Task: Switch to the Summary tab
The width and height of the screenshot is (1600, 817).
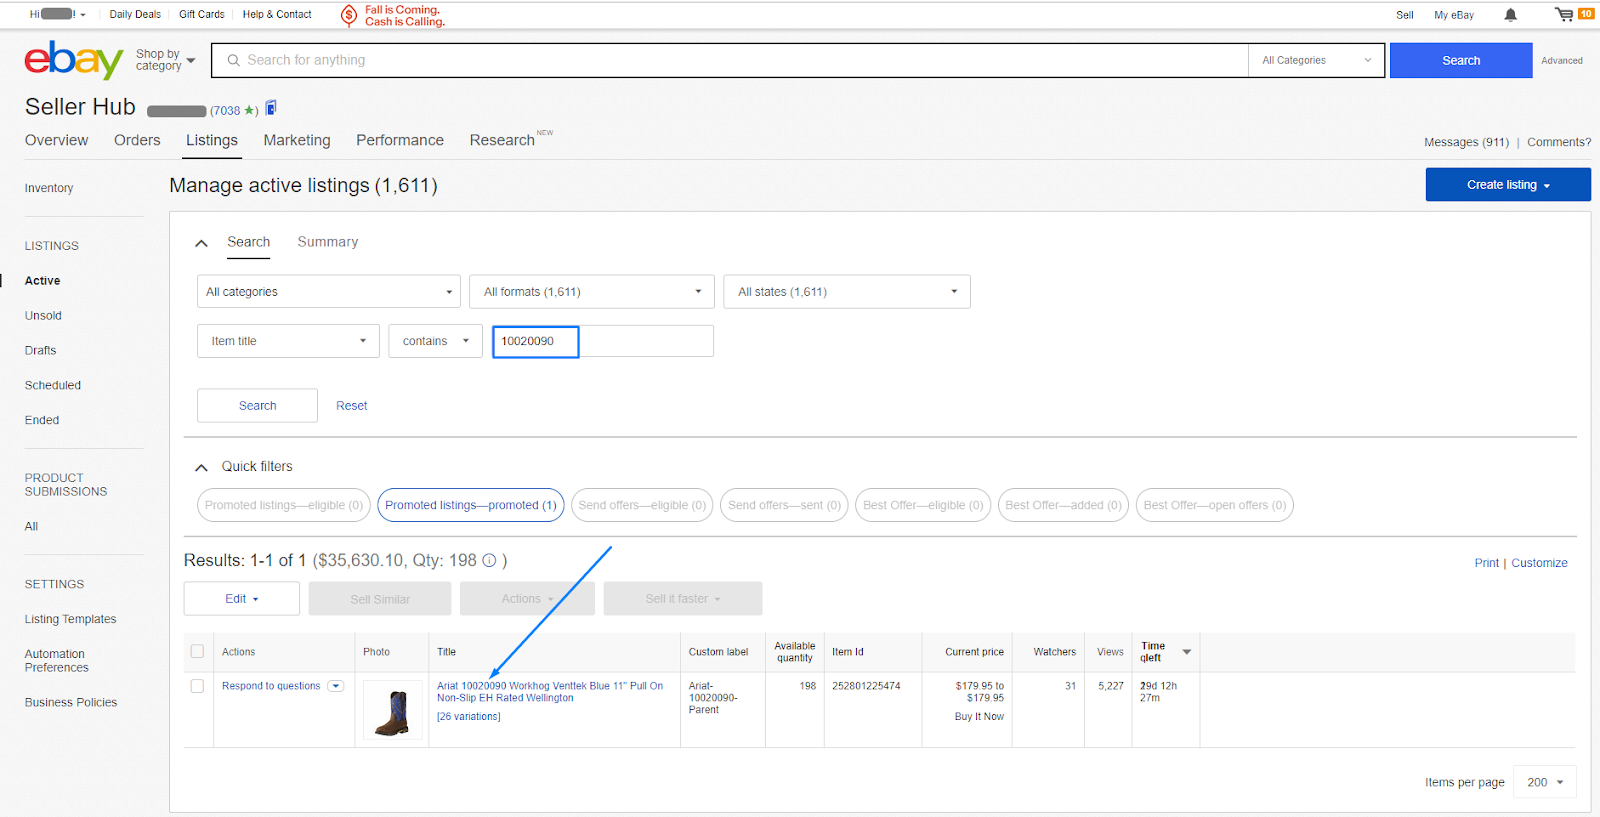Action: 328,242
